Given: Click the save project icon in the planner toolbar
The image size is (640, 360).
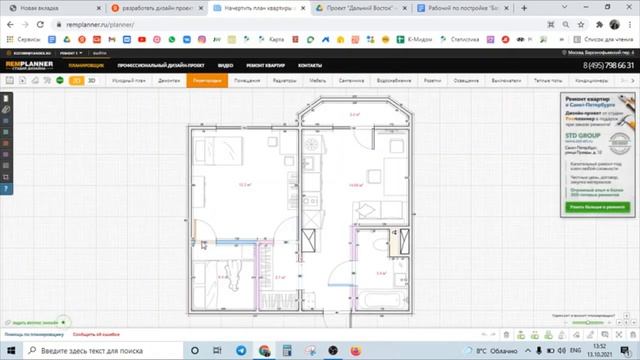Looking at the screenshot, I should [x=9, y=80].
